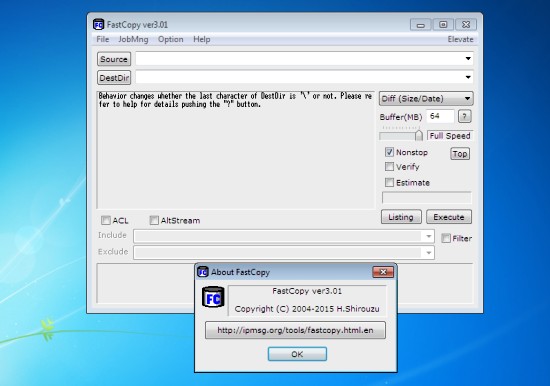Tick the AltStream checkbox
Image resolution: width=550 pixels, height=386 pixels.
(x=154, y=220)
